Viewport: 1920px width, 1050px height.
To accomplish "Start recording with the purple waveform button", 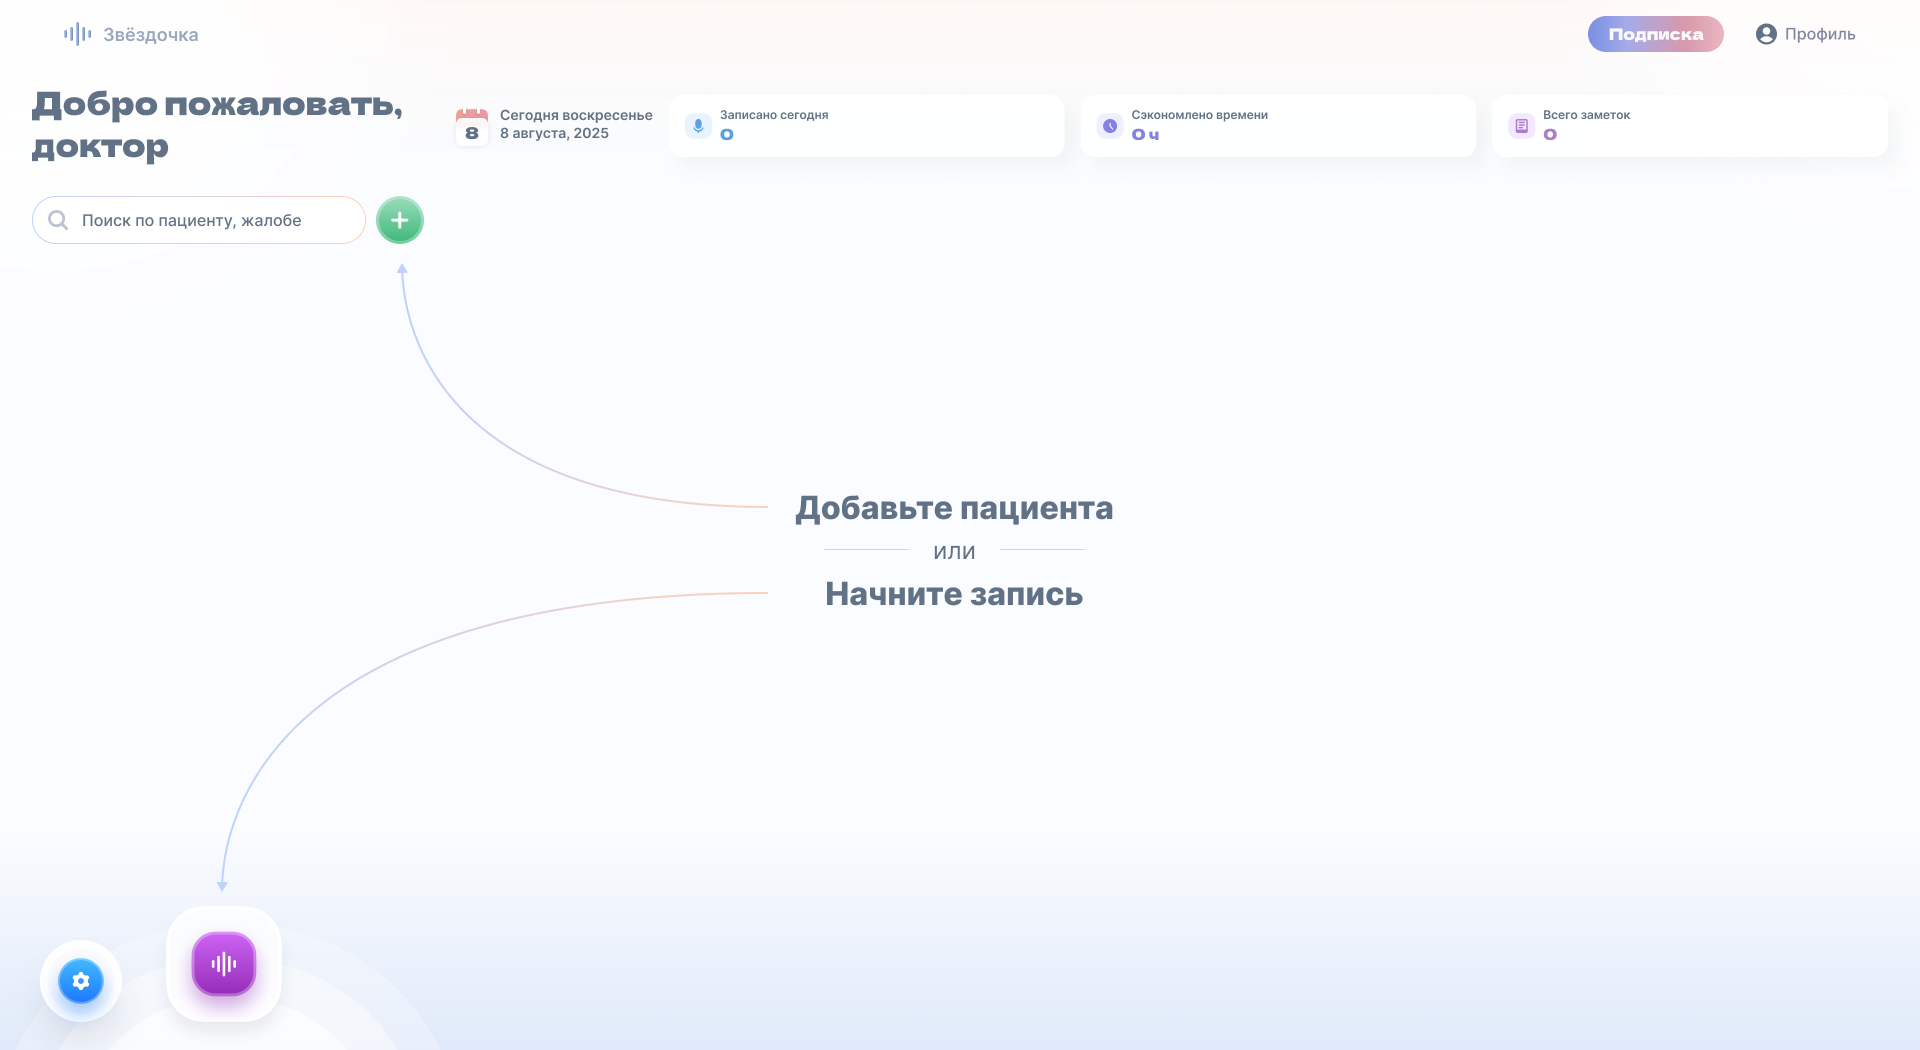I will click(x=224, y=964).
